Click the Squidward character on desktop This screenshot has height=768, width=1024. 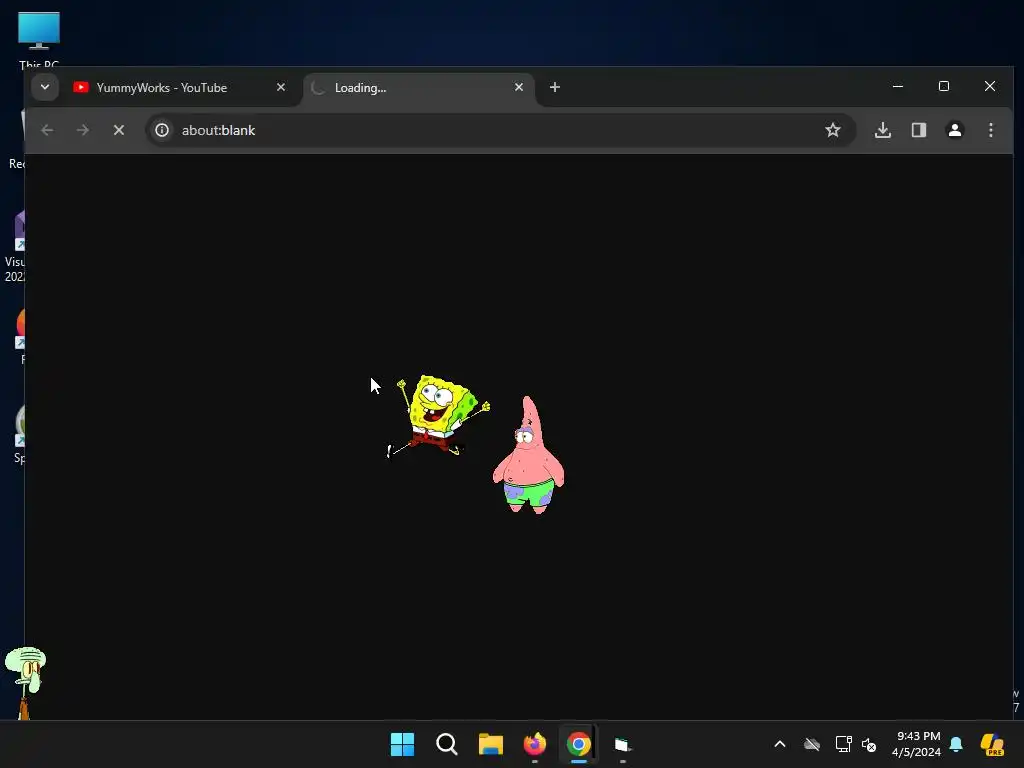point(25,682)
